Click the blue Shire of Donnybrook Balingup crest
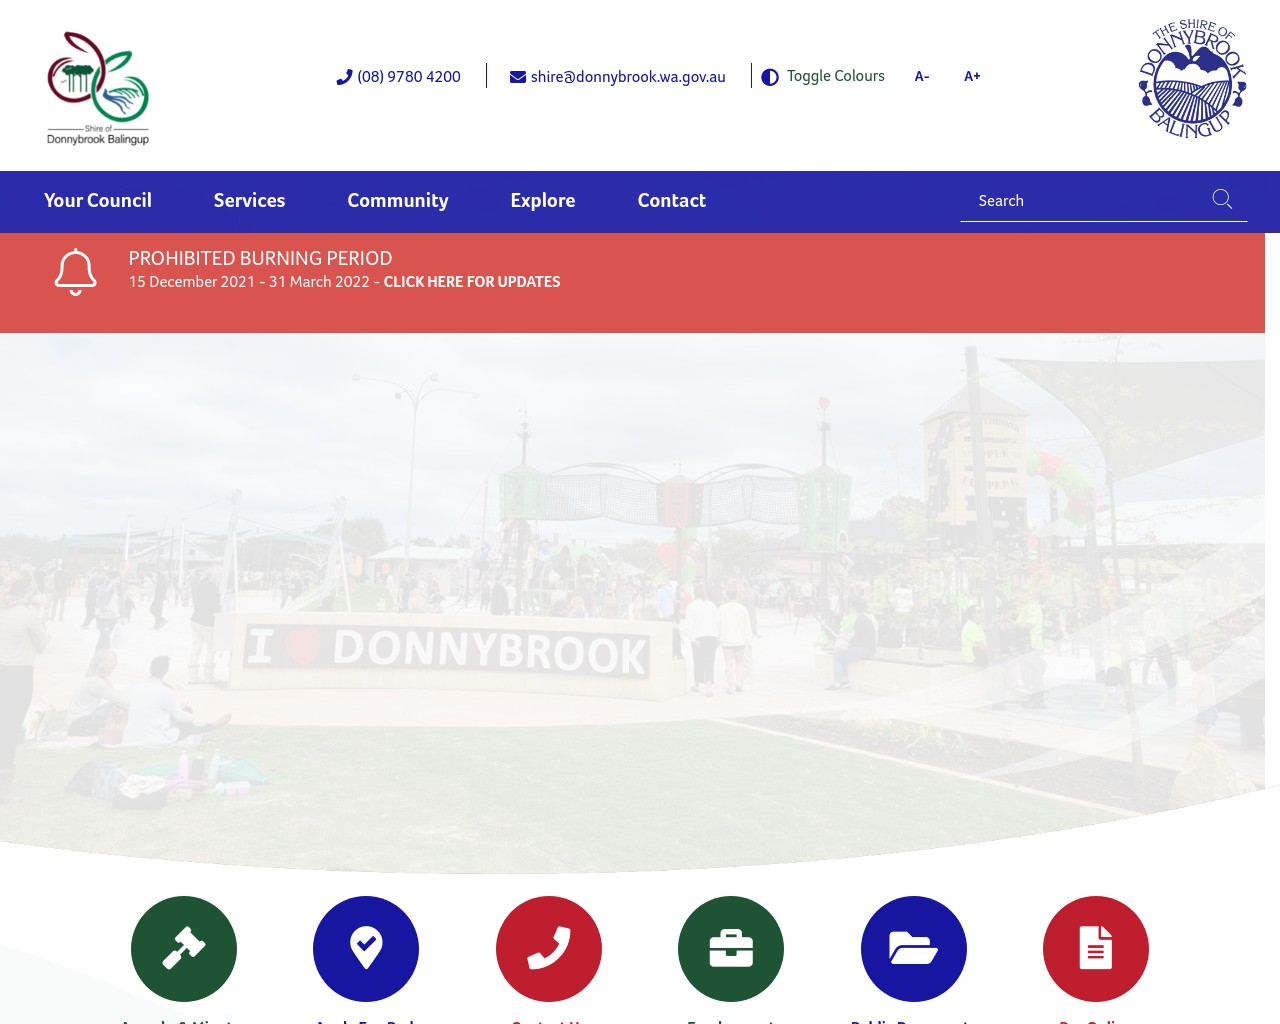 pyautogui.click(x=1192, y=78)
